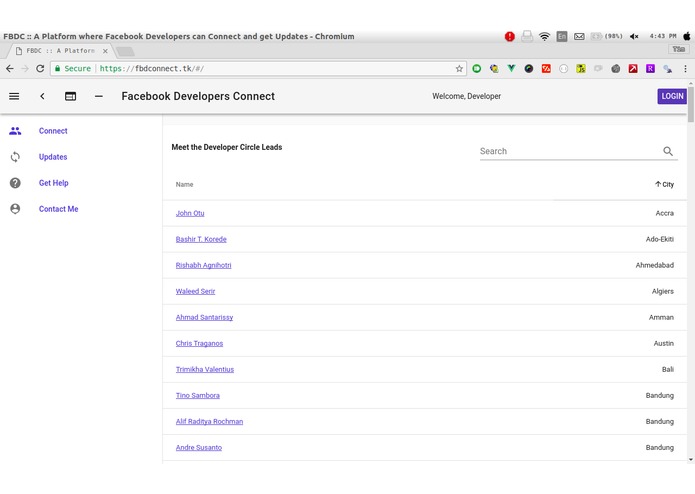Go back with browser back arrow
This screenshot has height=494, width=695.
(x=10, y=69)
